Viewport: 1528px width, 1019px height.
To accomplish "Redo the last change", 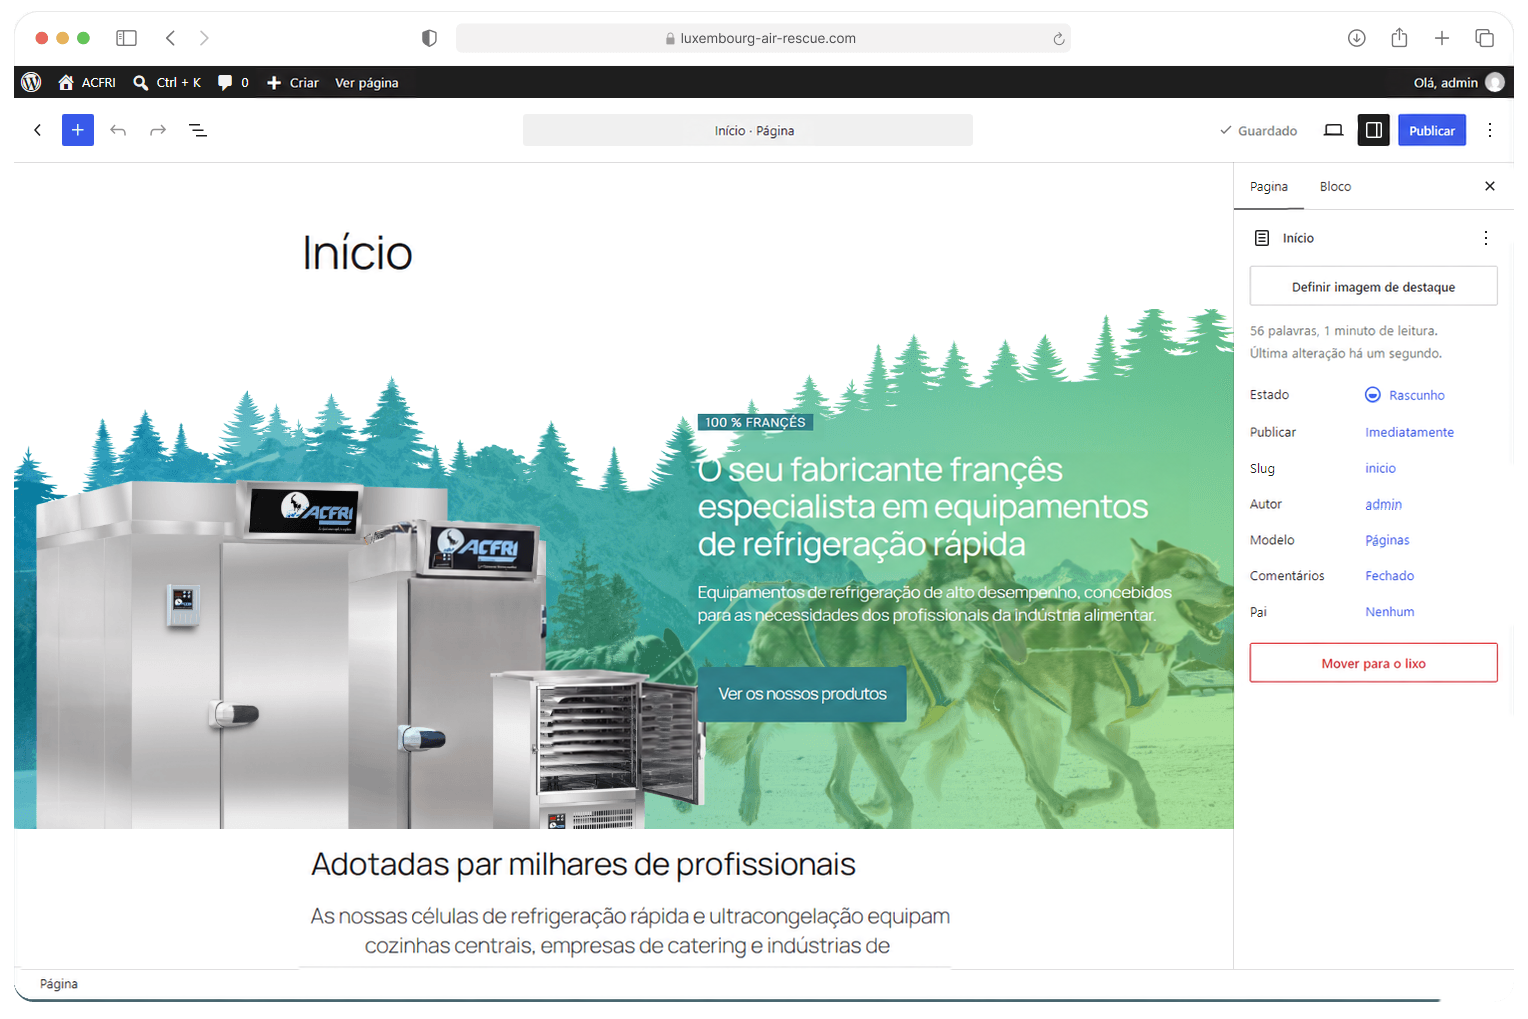I will pos(158,130).
